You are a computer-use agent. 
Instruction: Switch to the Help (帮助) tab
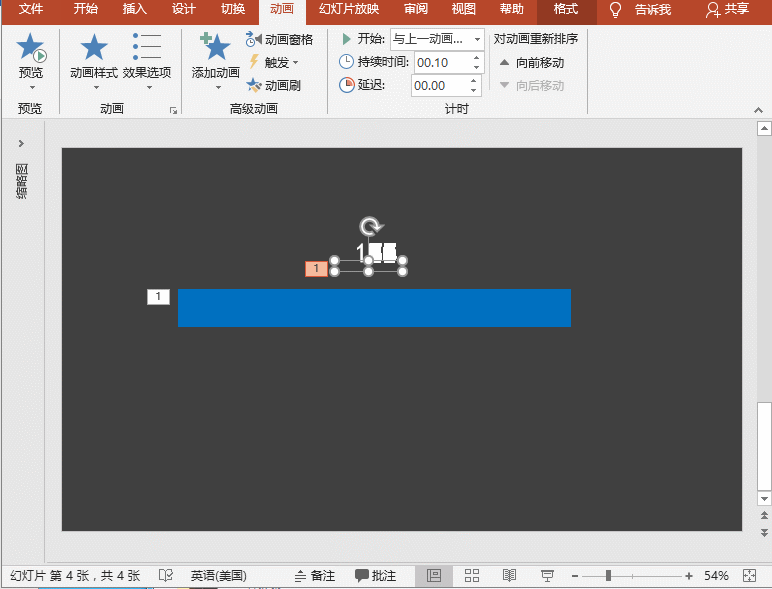point(512,9)
